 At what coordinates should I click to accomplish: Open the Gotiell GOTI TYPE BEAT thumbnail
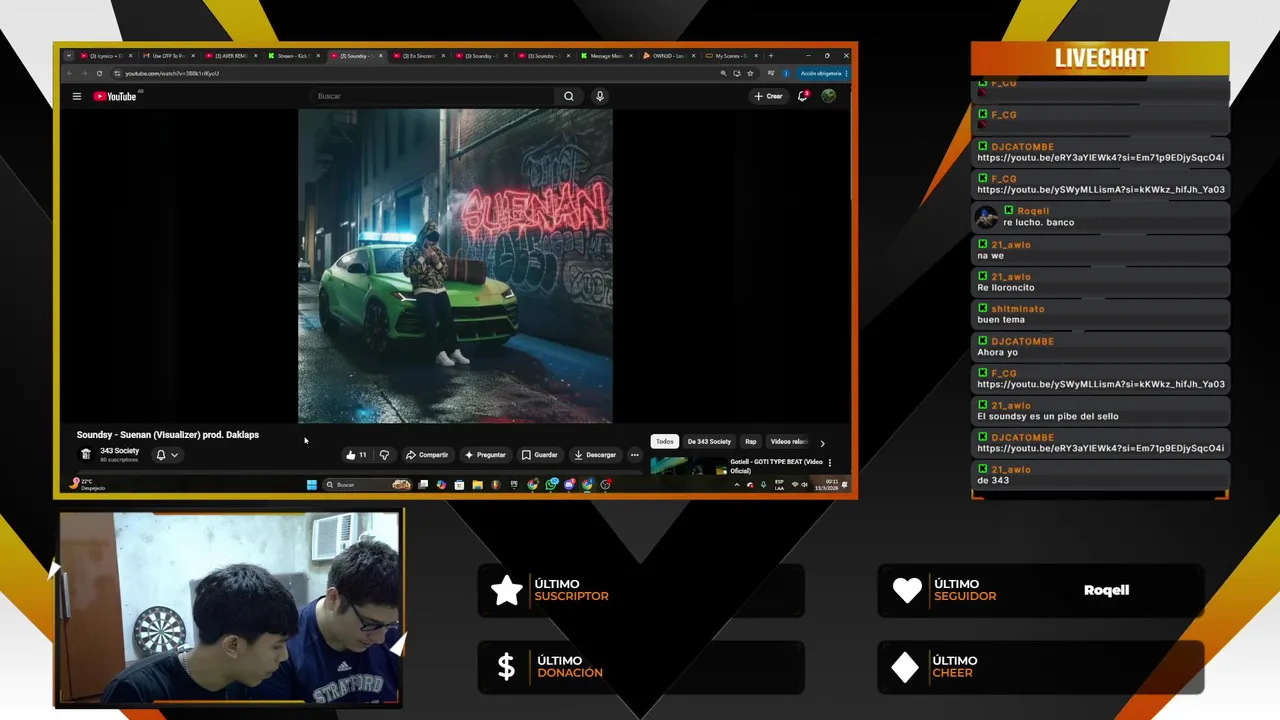tap(687, 466)
